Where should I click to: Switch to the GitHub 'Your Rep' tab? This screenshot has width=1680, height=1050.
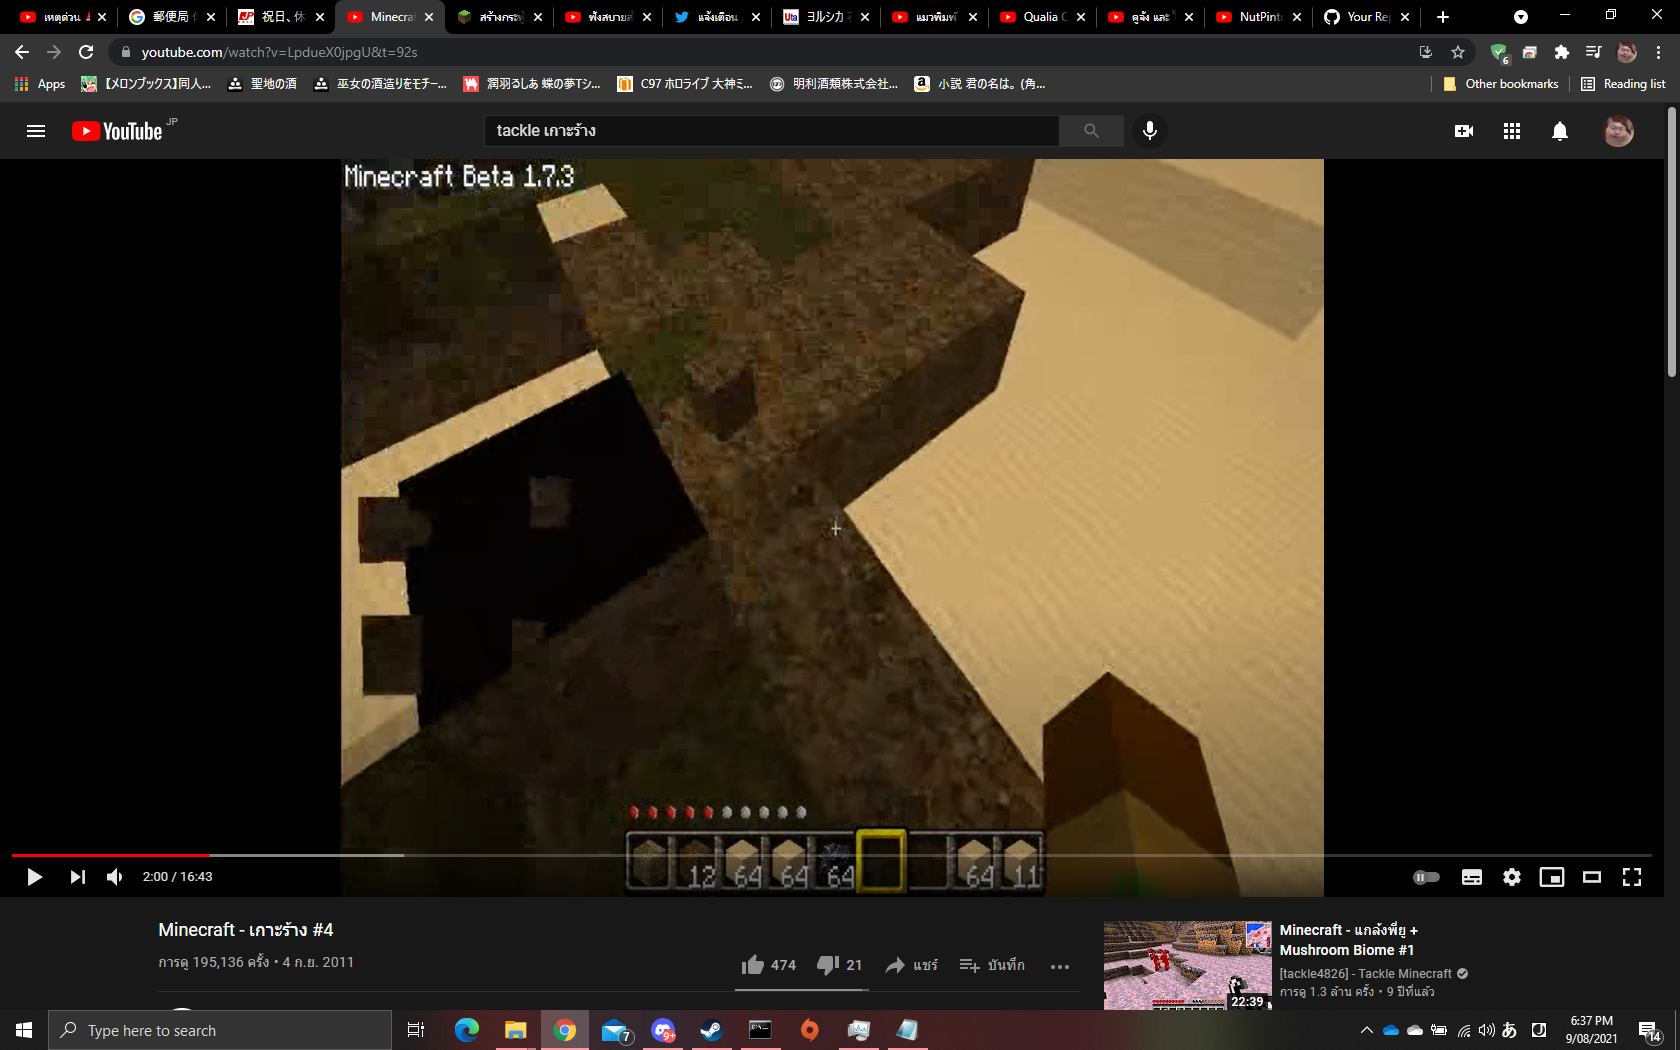point(1366,17)
